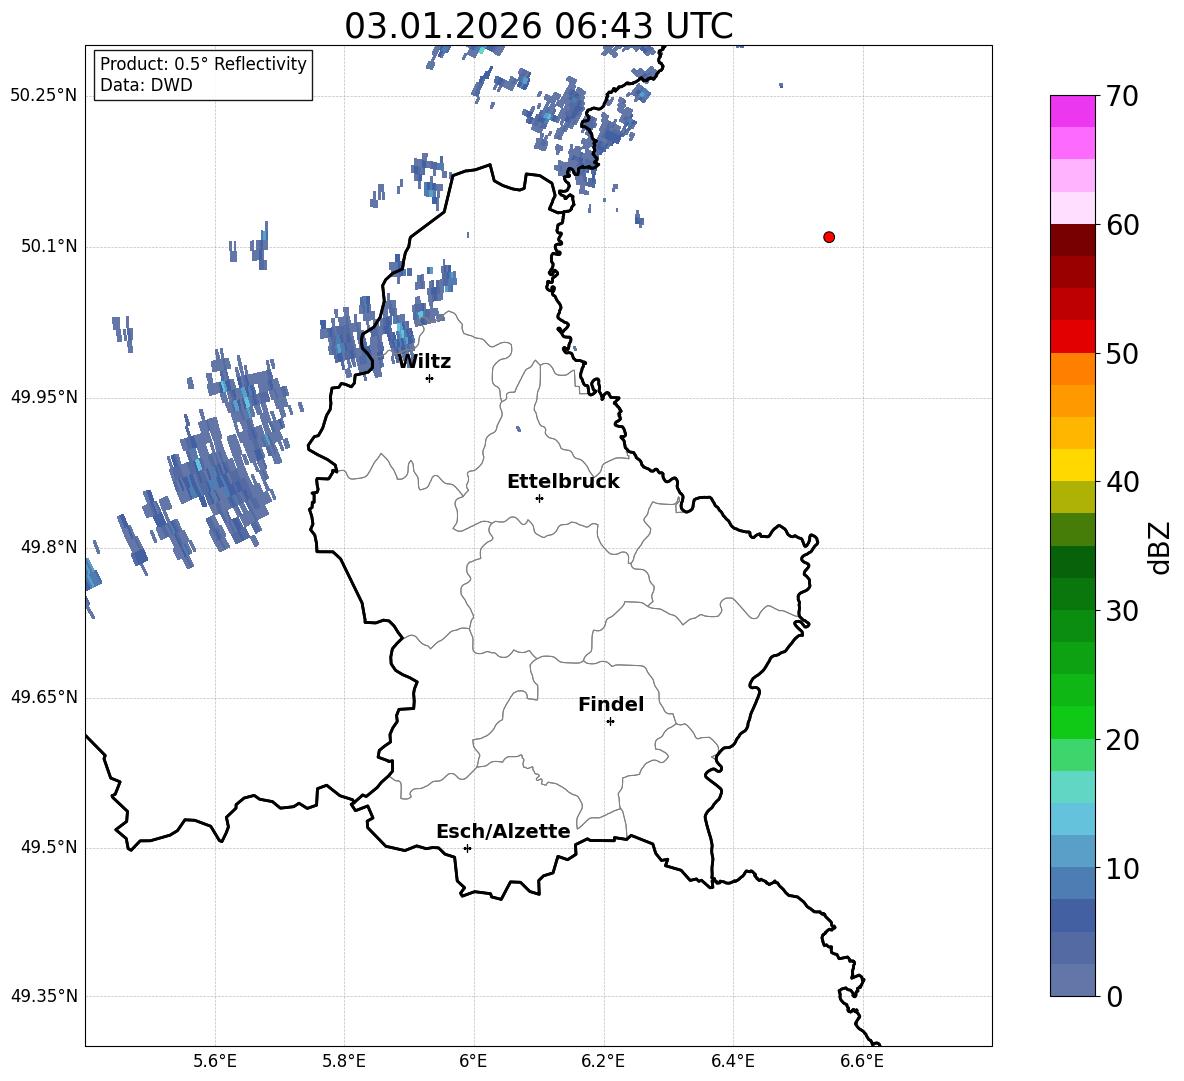Select the Wiltz city label
Image resolution: width=1184 pixels, height=1081 pixels.
[424, 362]
